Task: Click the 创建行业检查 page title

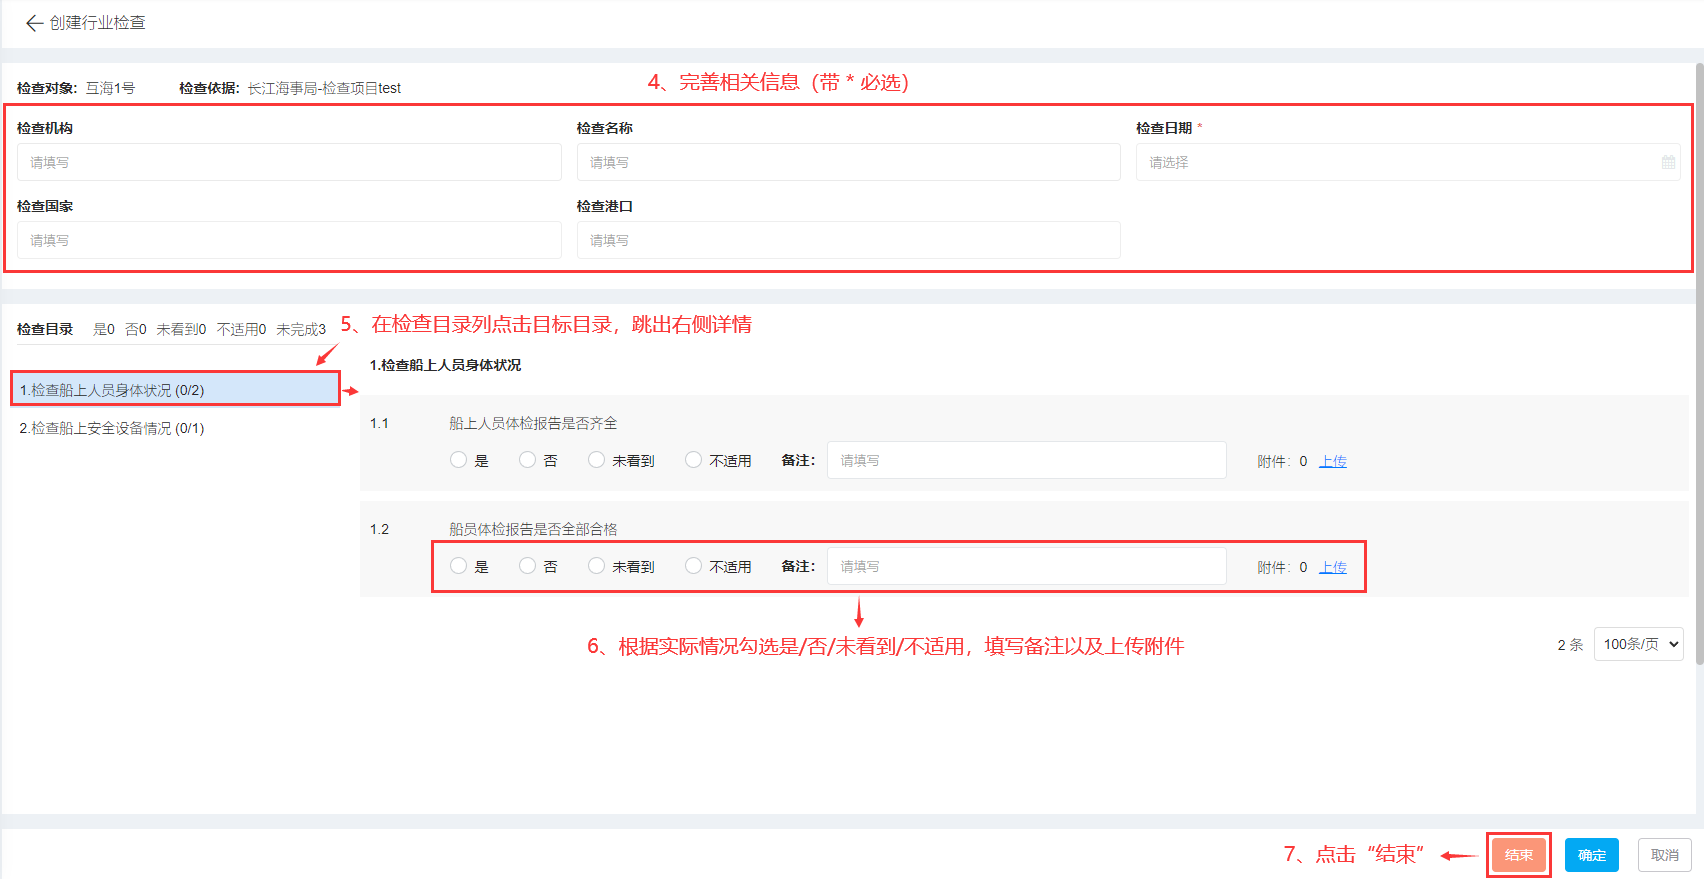Action: (98, 23)
